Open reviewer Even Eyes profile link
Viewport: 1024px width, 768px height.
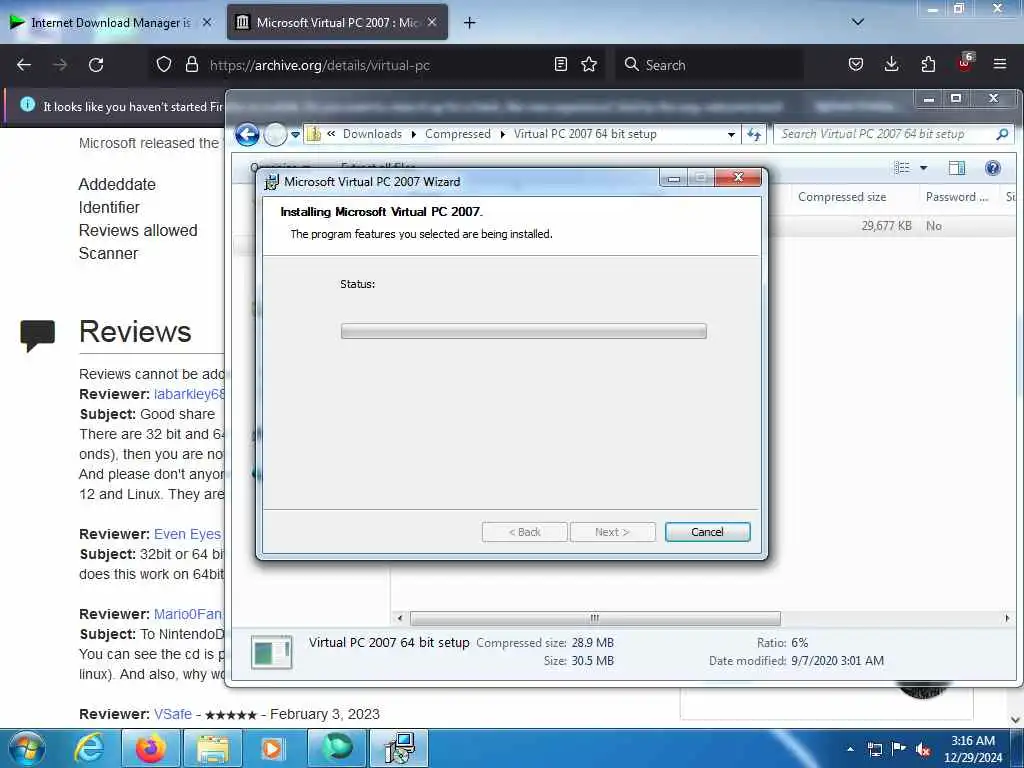pos(187,534)
